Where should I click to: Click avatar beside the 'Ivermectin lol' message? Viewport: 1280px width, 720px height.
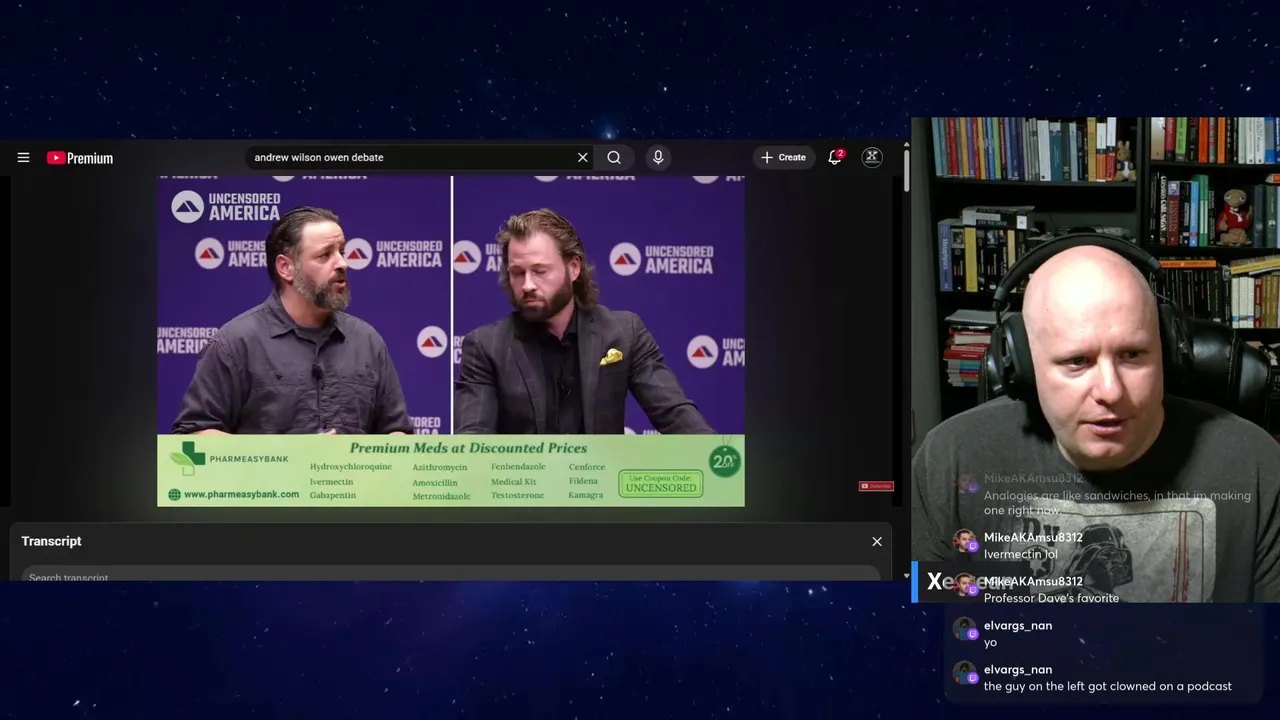pos(964,541)
